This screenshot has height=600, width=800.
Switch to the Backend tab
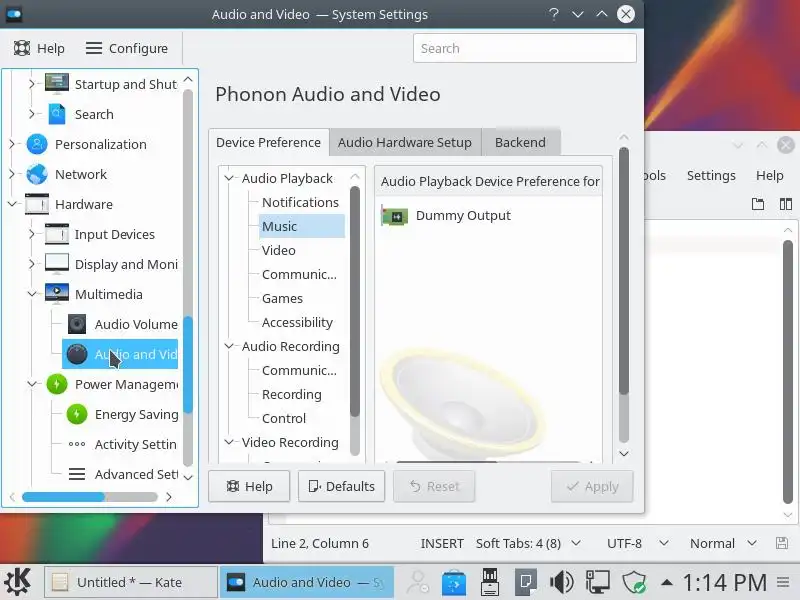coord(520,142)
